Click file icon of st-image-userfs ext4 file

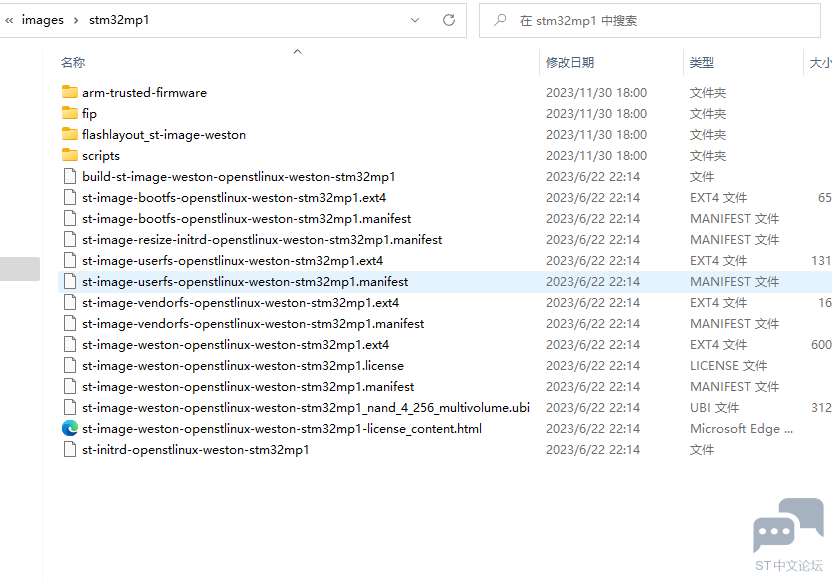tap(70, 260)
